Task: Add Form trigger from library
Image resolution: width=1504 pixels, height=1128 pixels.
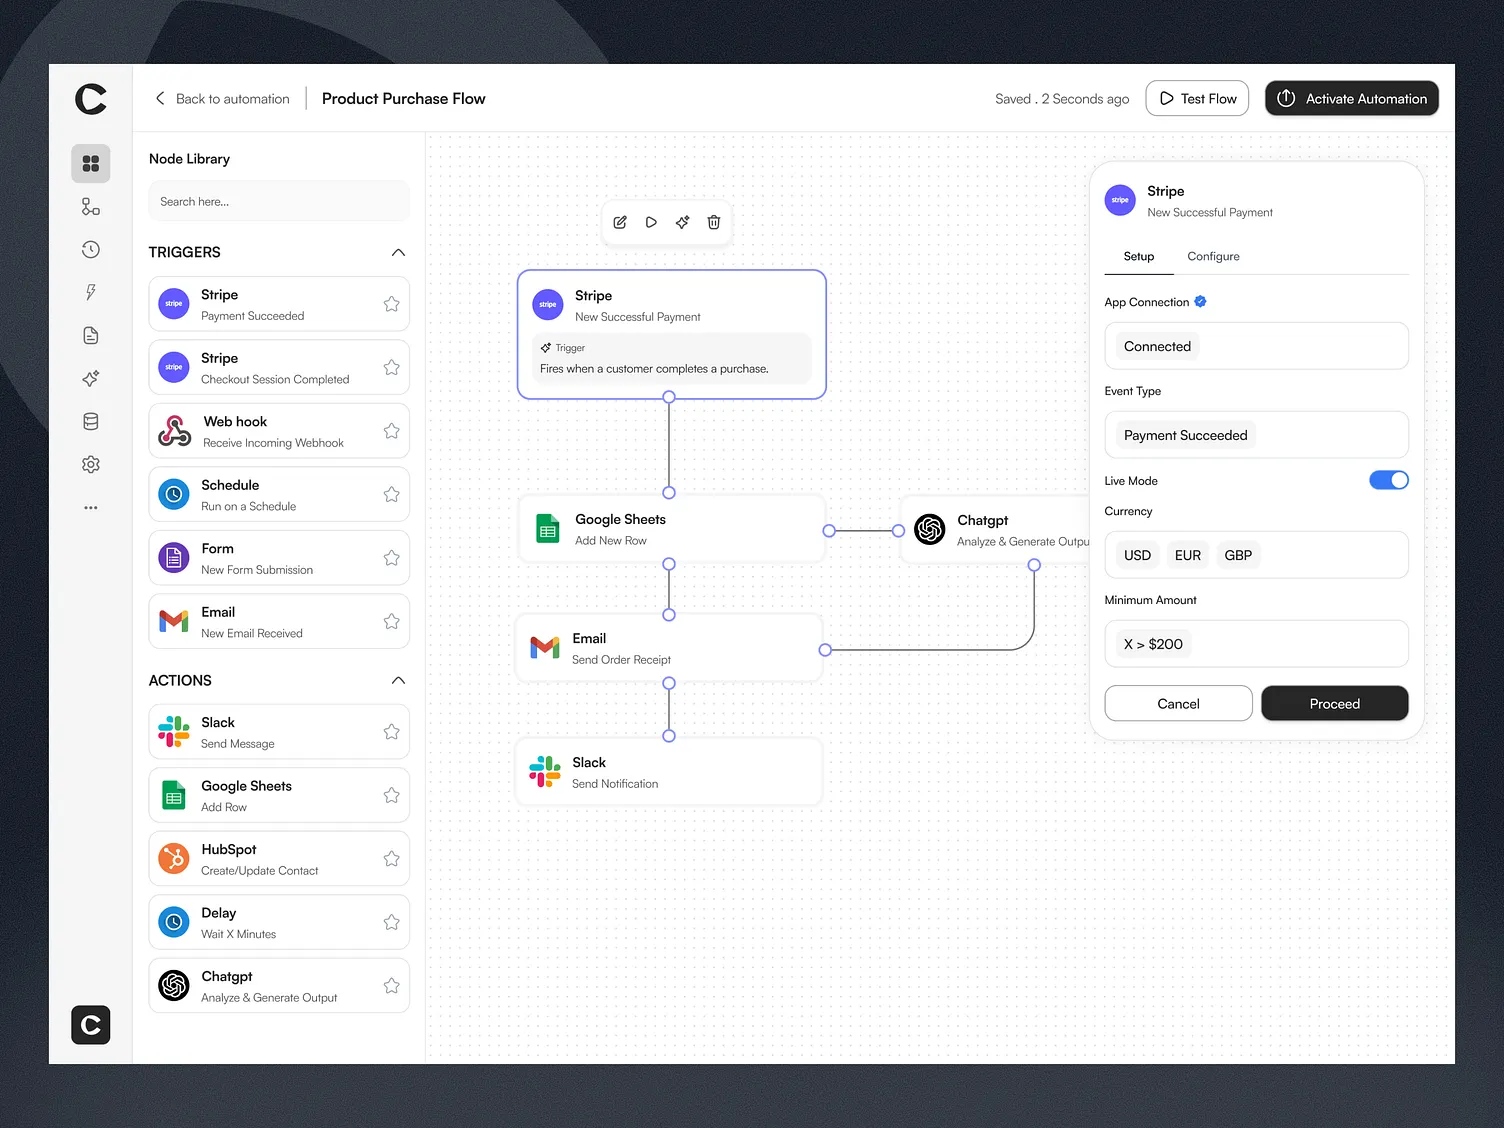Action: click(279, 558)
